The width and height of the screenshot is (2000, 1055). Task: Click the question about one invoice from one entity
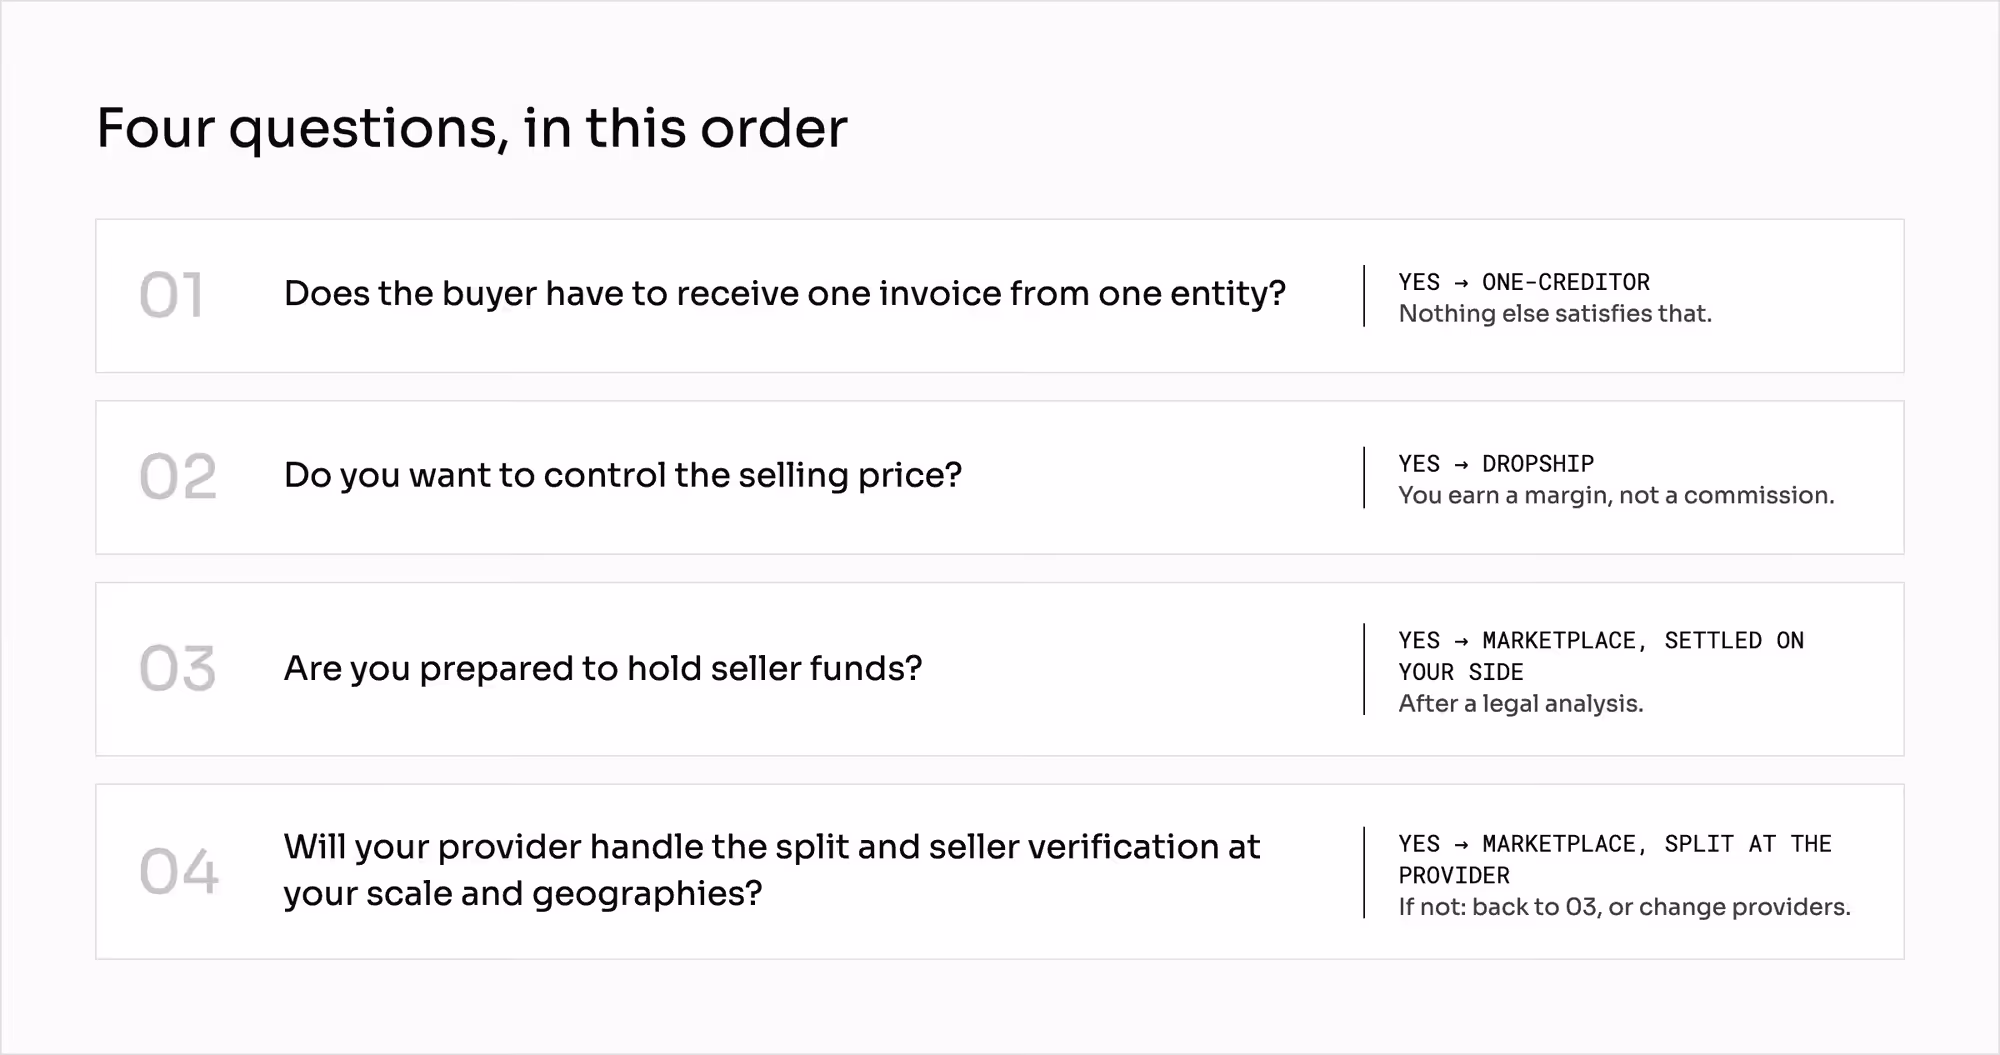pos(785,294)
